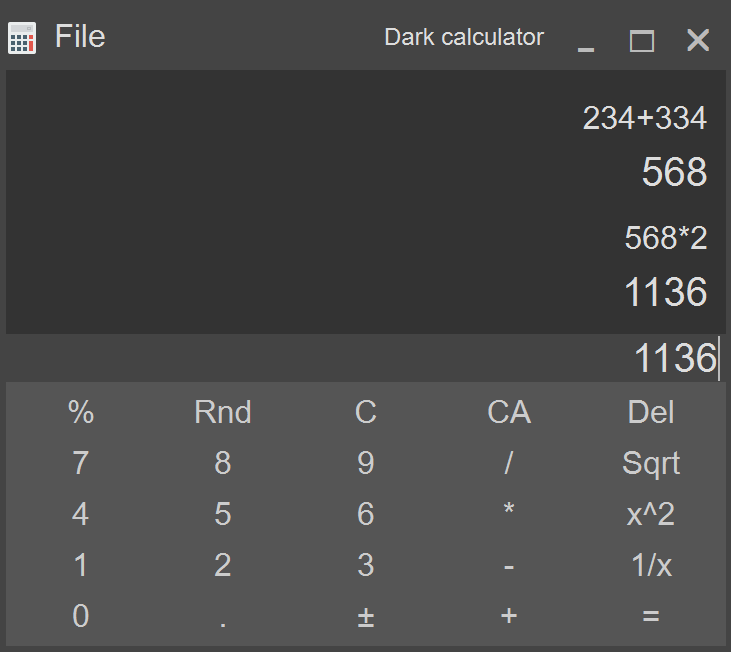
Task: Select the history result 568
Action: pyautogui.click(x=674, y=172)
